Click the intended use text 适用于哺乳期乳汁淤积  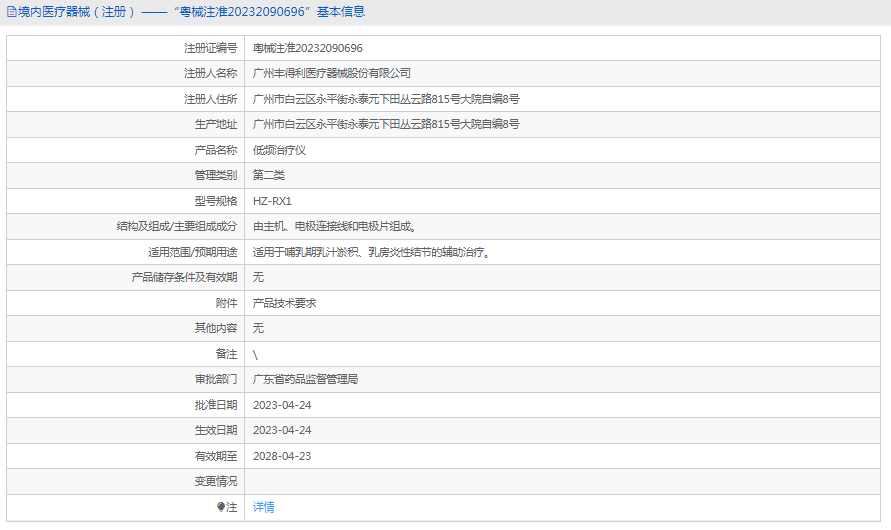tap(306, 252)
